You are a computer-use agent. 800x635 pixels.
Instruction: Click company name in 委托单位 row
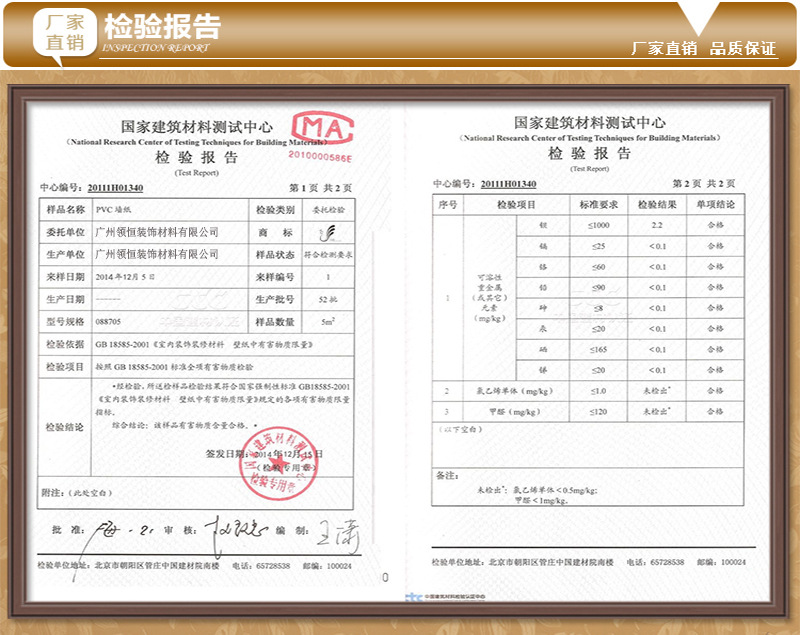(157, 232)
